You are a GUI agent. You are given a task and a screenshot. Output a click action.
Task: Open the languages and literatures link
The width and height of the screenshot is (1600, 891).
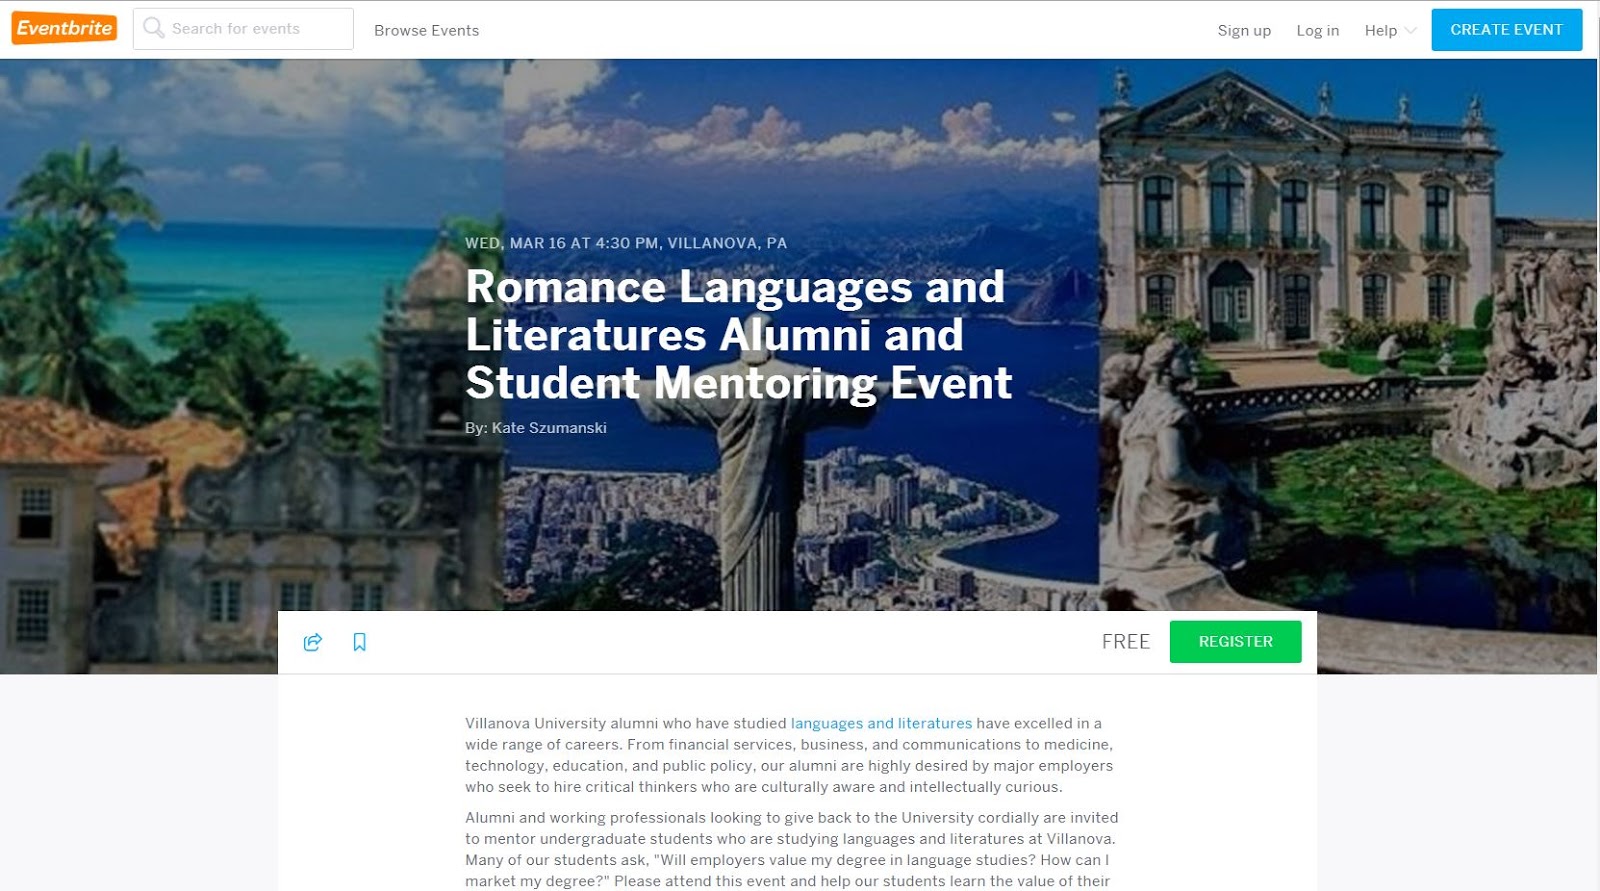pyautogui.click(x=881, y=723)
